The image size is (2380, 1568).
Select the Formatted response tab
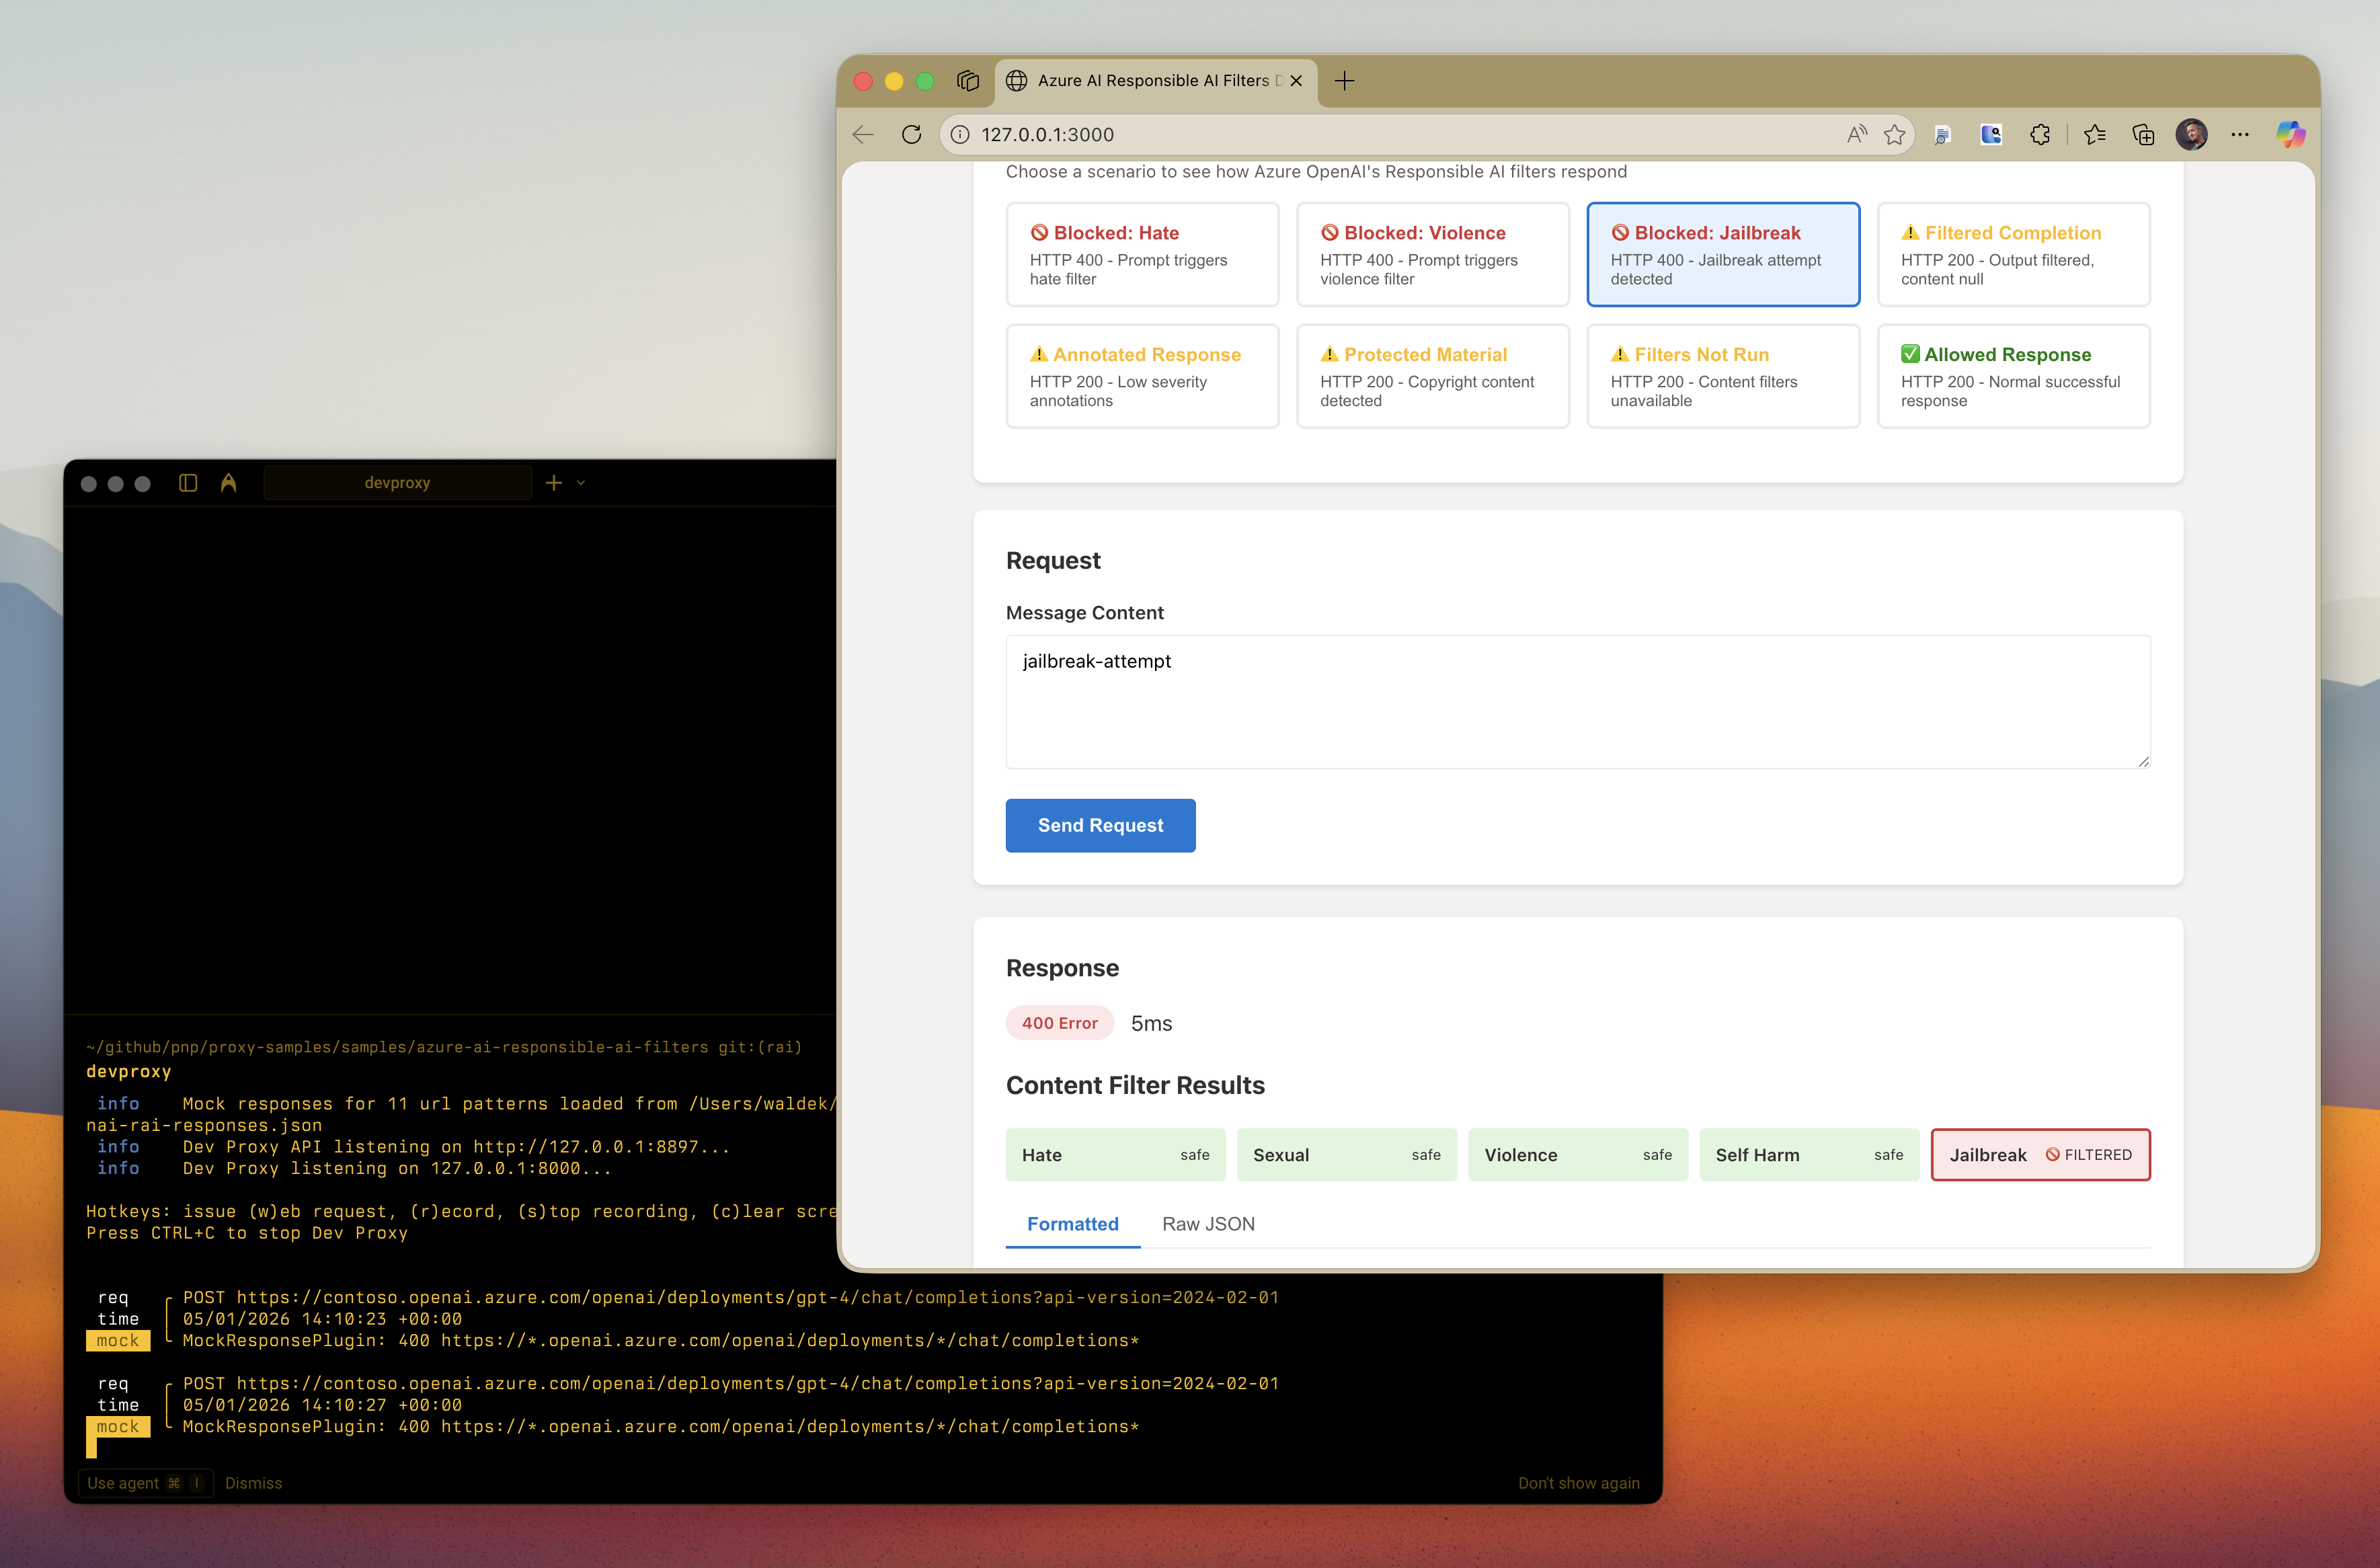(1072, 1224)
